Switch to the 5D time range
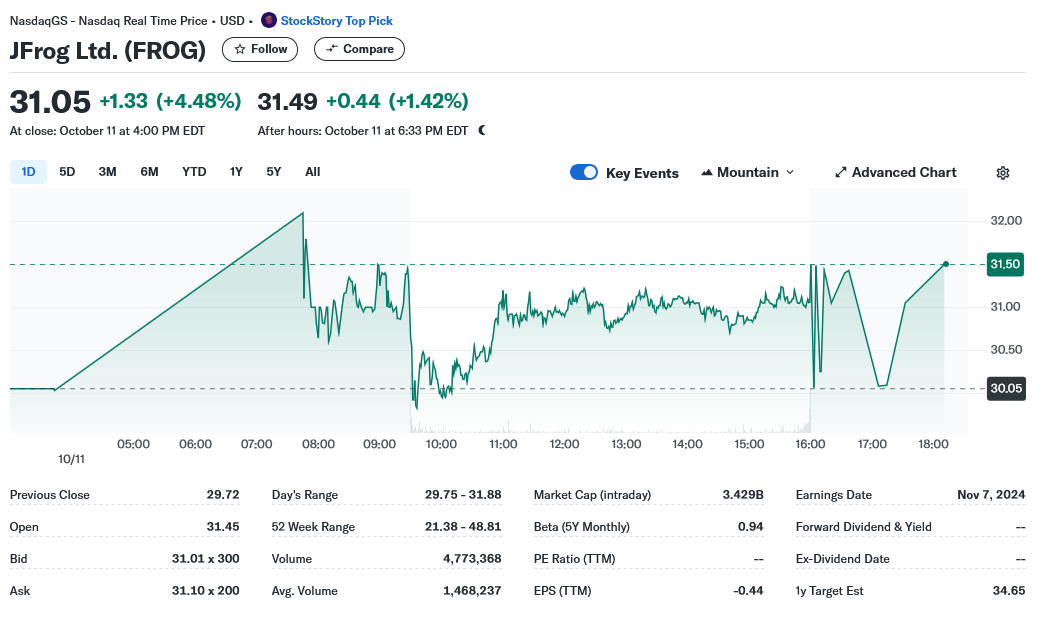The width and height of the screenshot is (1048, 617). [x=67, y=172]
